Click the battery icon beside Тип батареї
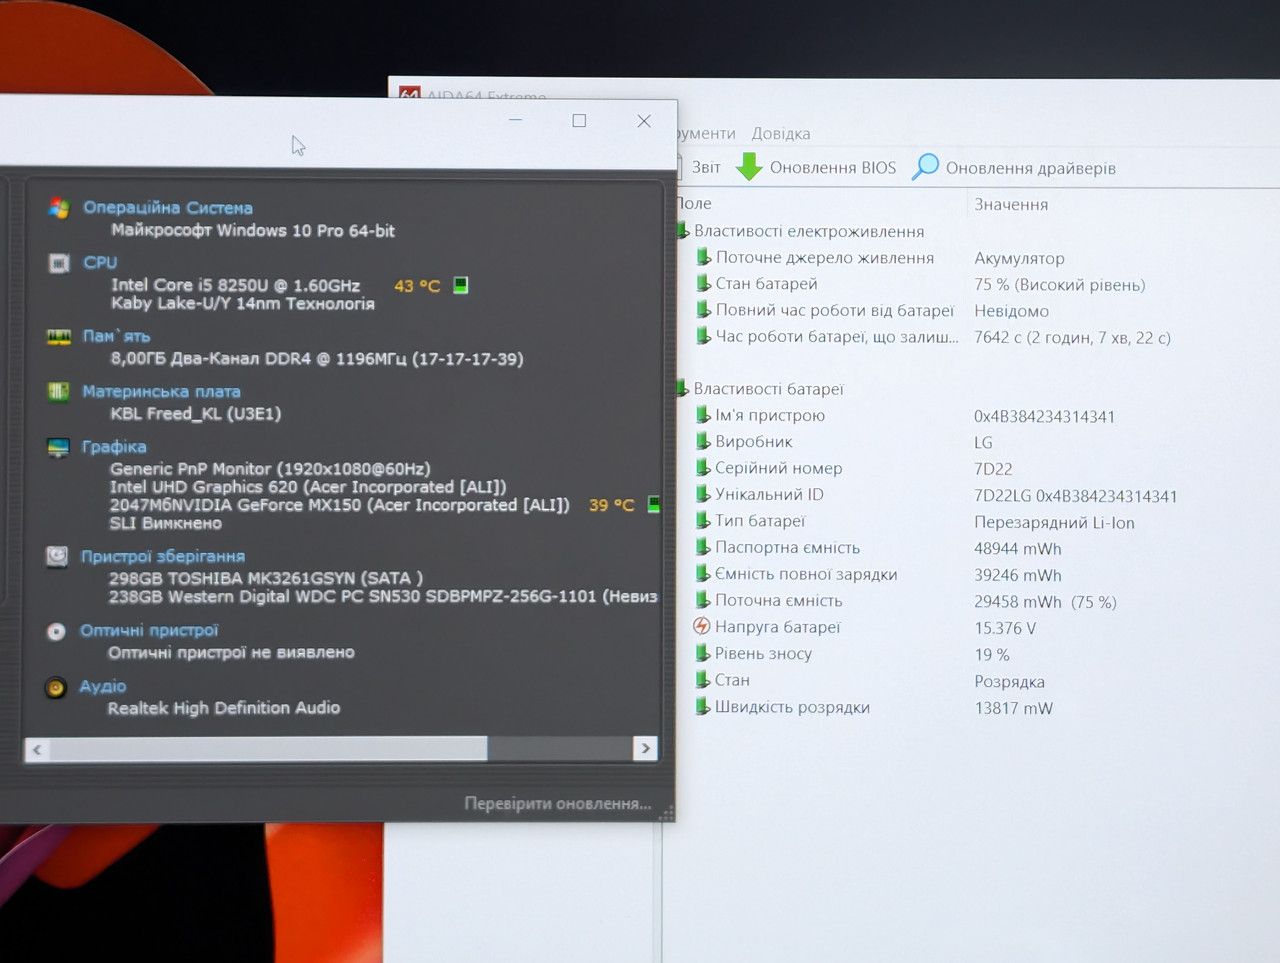The height and width of the screenshot is (963, 1280). click(x=703, y=520)
